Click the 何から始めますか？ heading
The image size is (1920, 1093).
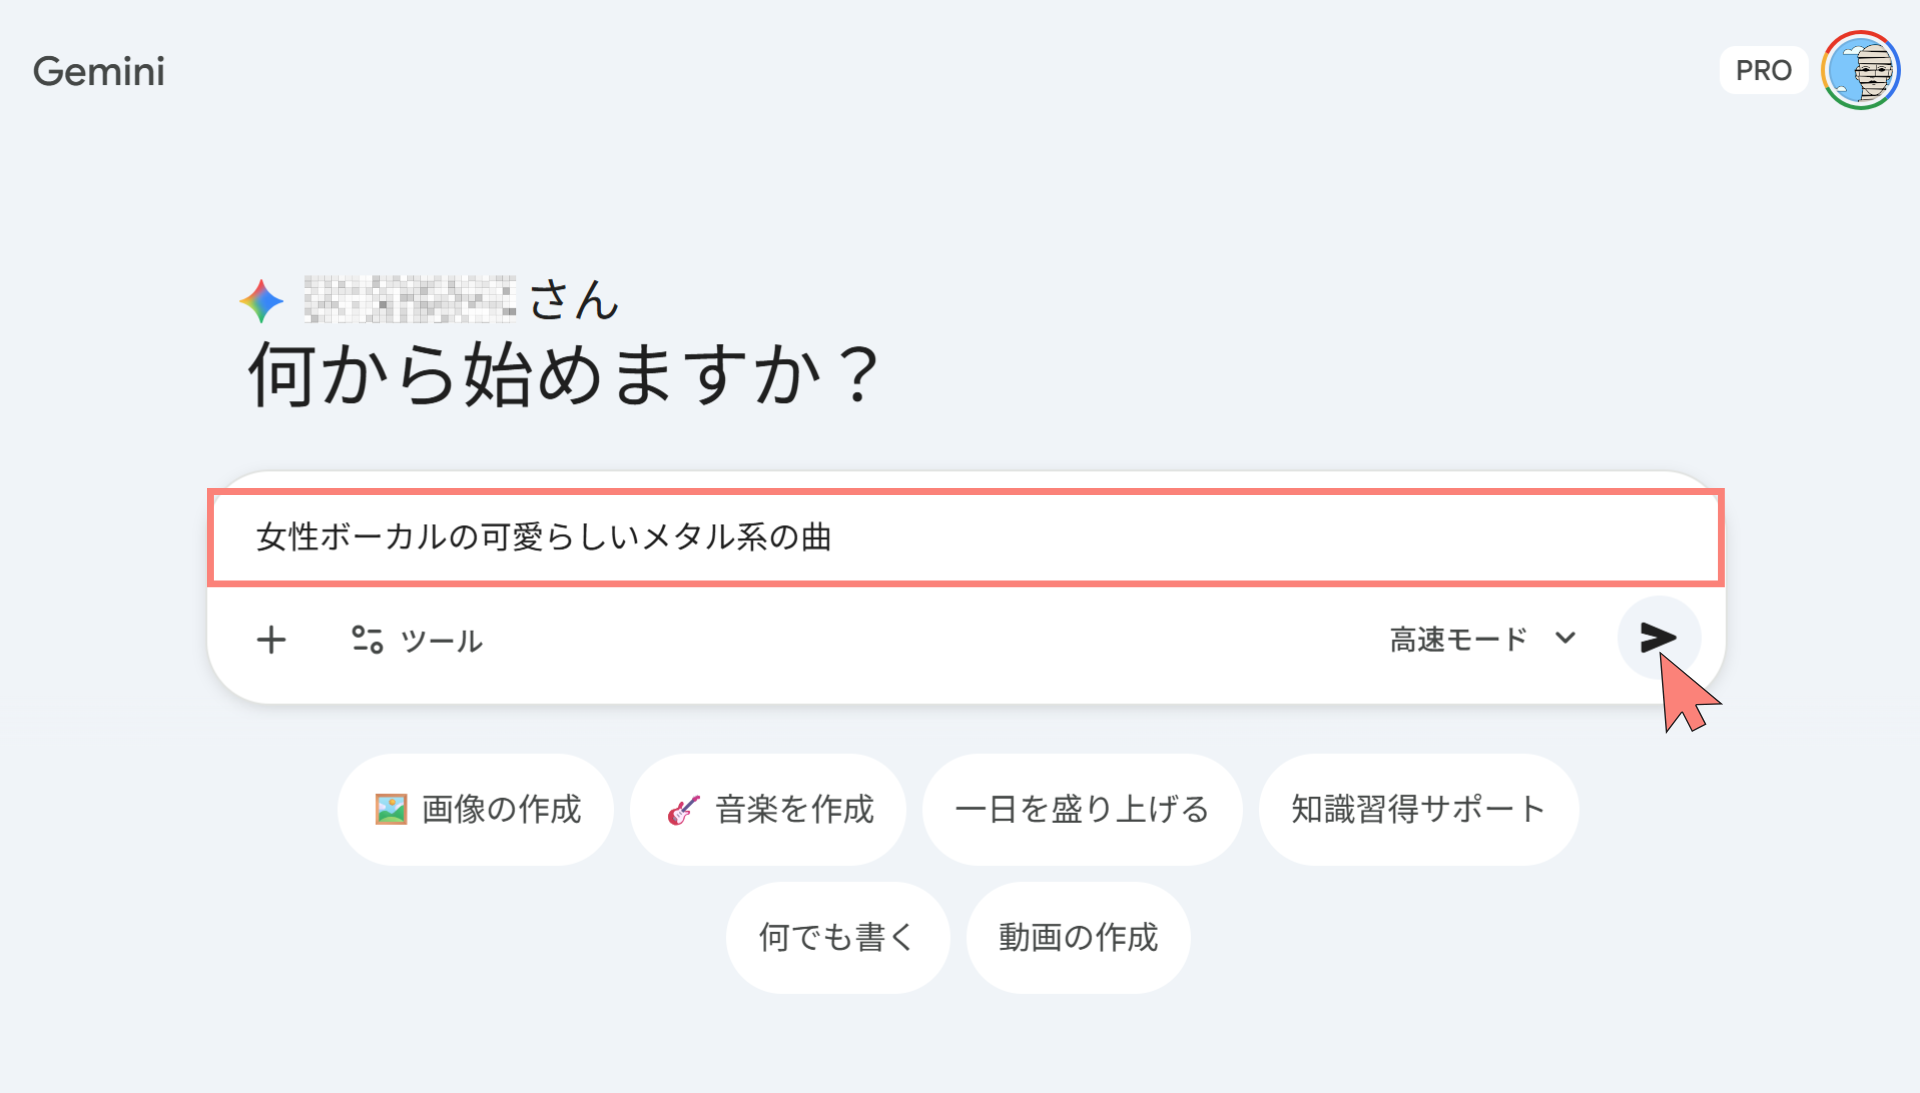point(563,375)
